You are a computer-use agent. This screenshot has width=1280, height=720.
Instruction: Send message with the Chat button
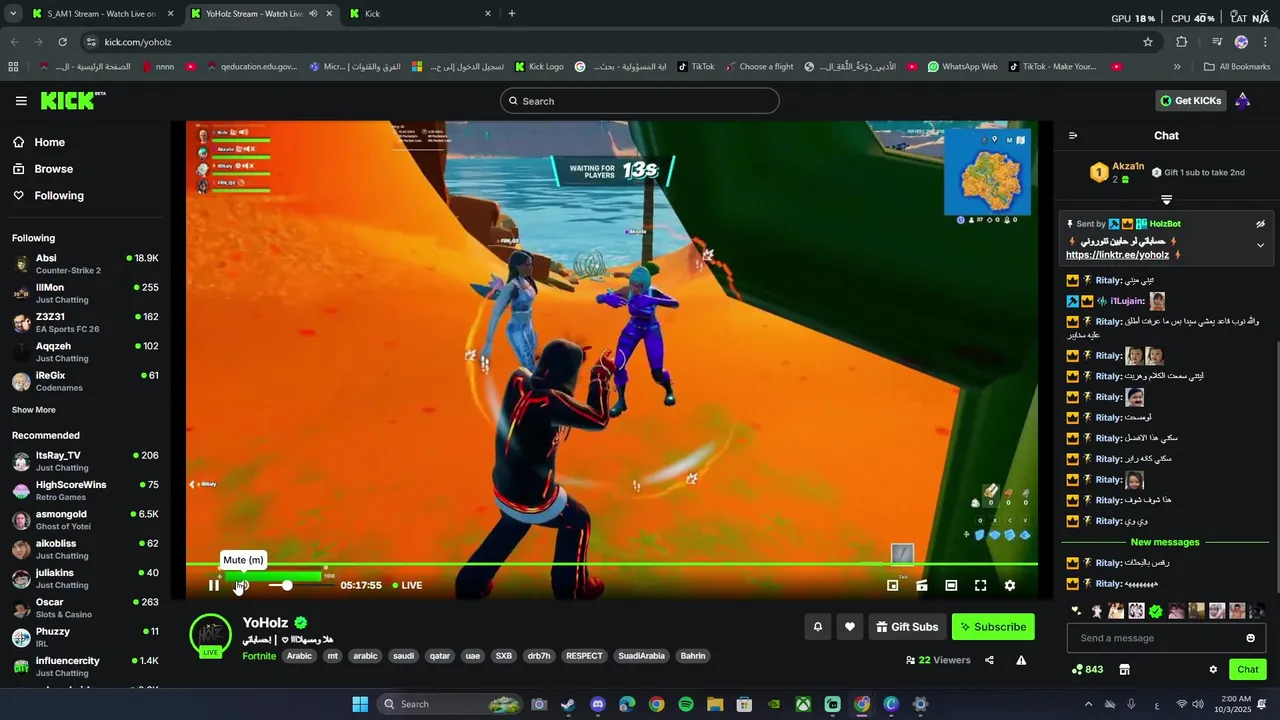(x=1248, y=670)
